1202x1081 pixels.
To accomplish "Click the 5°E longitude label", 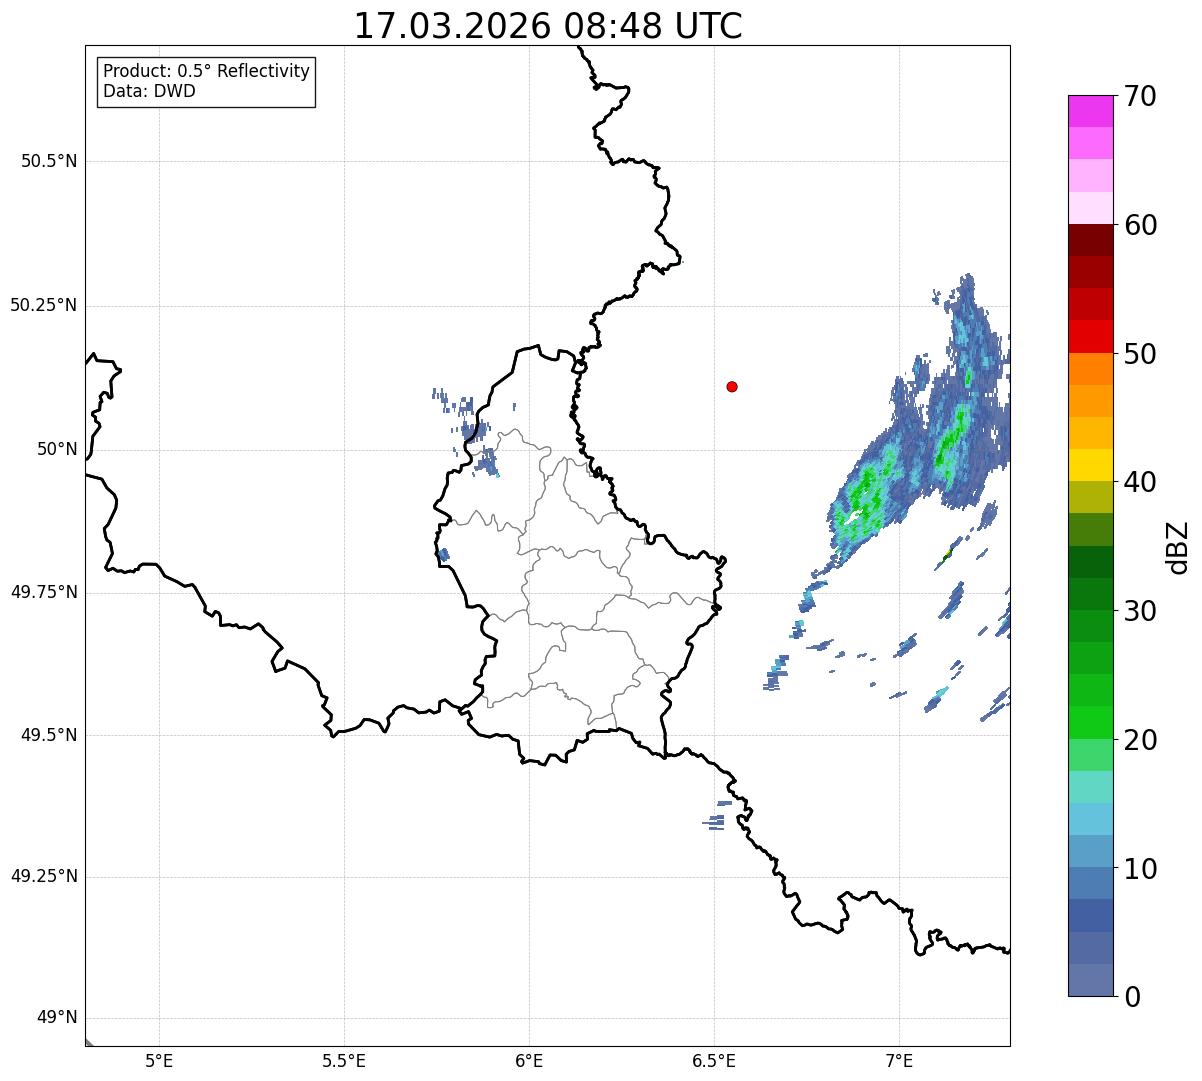I will click(x=159, y=1060).
